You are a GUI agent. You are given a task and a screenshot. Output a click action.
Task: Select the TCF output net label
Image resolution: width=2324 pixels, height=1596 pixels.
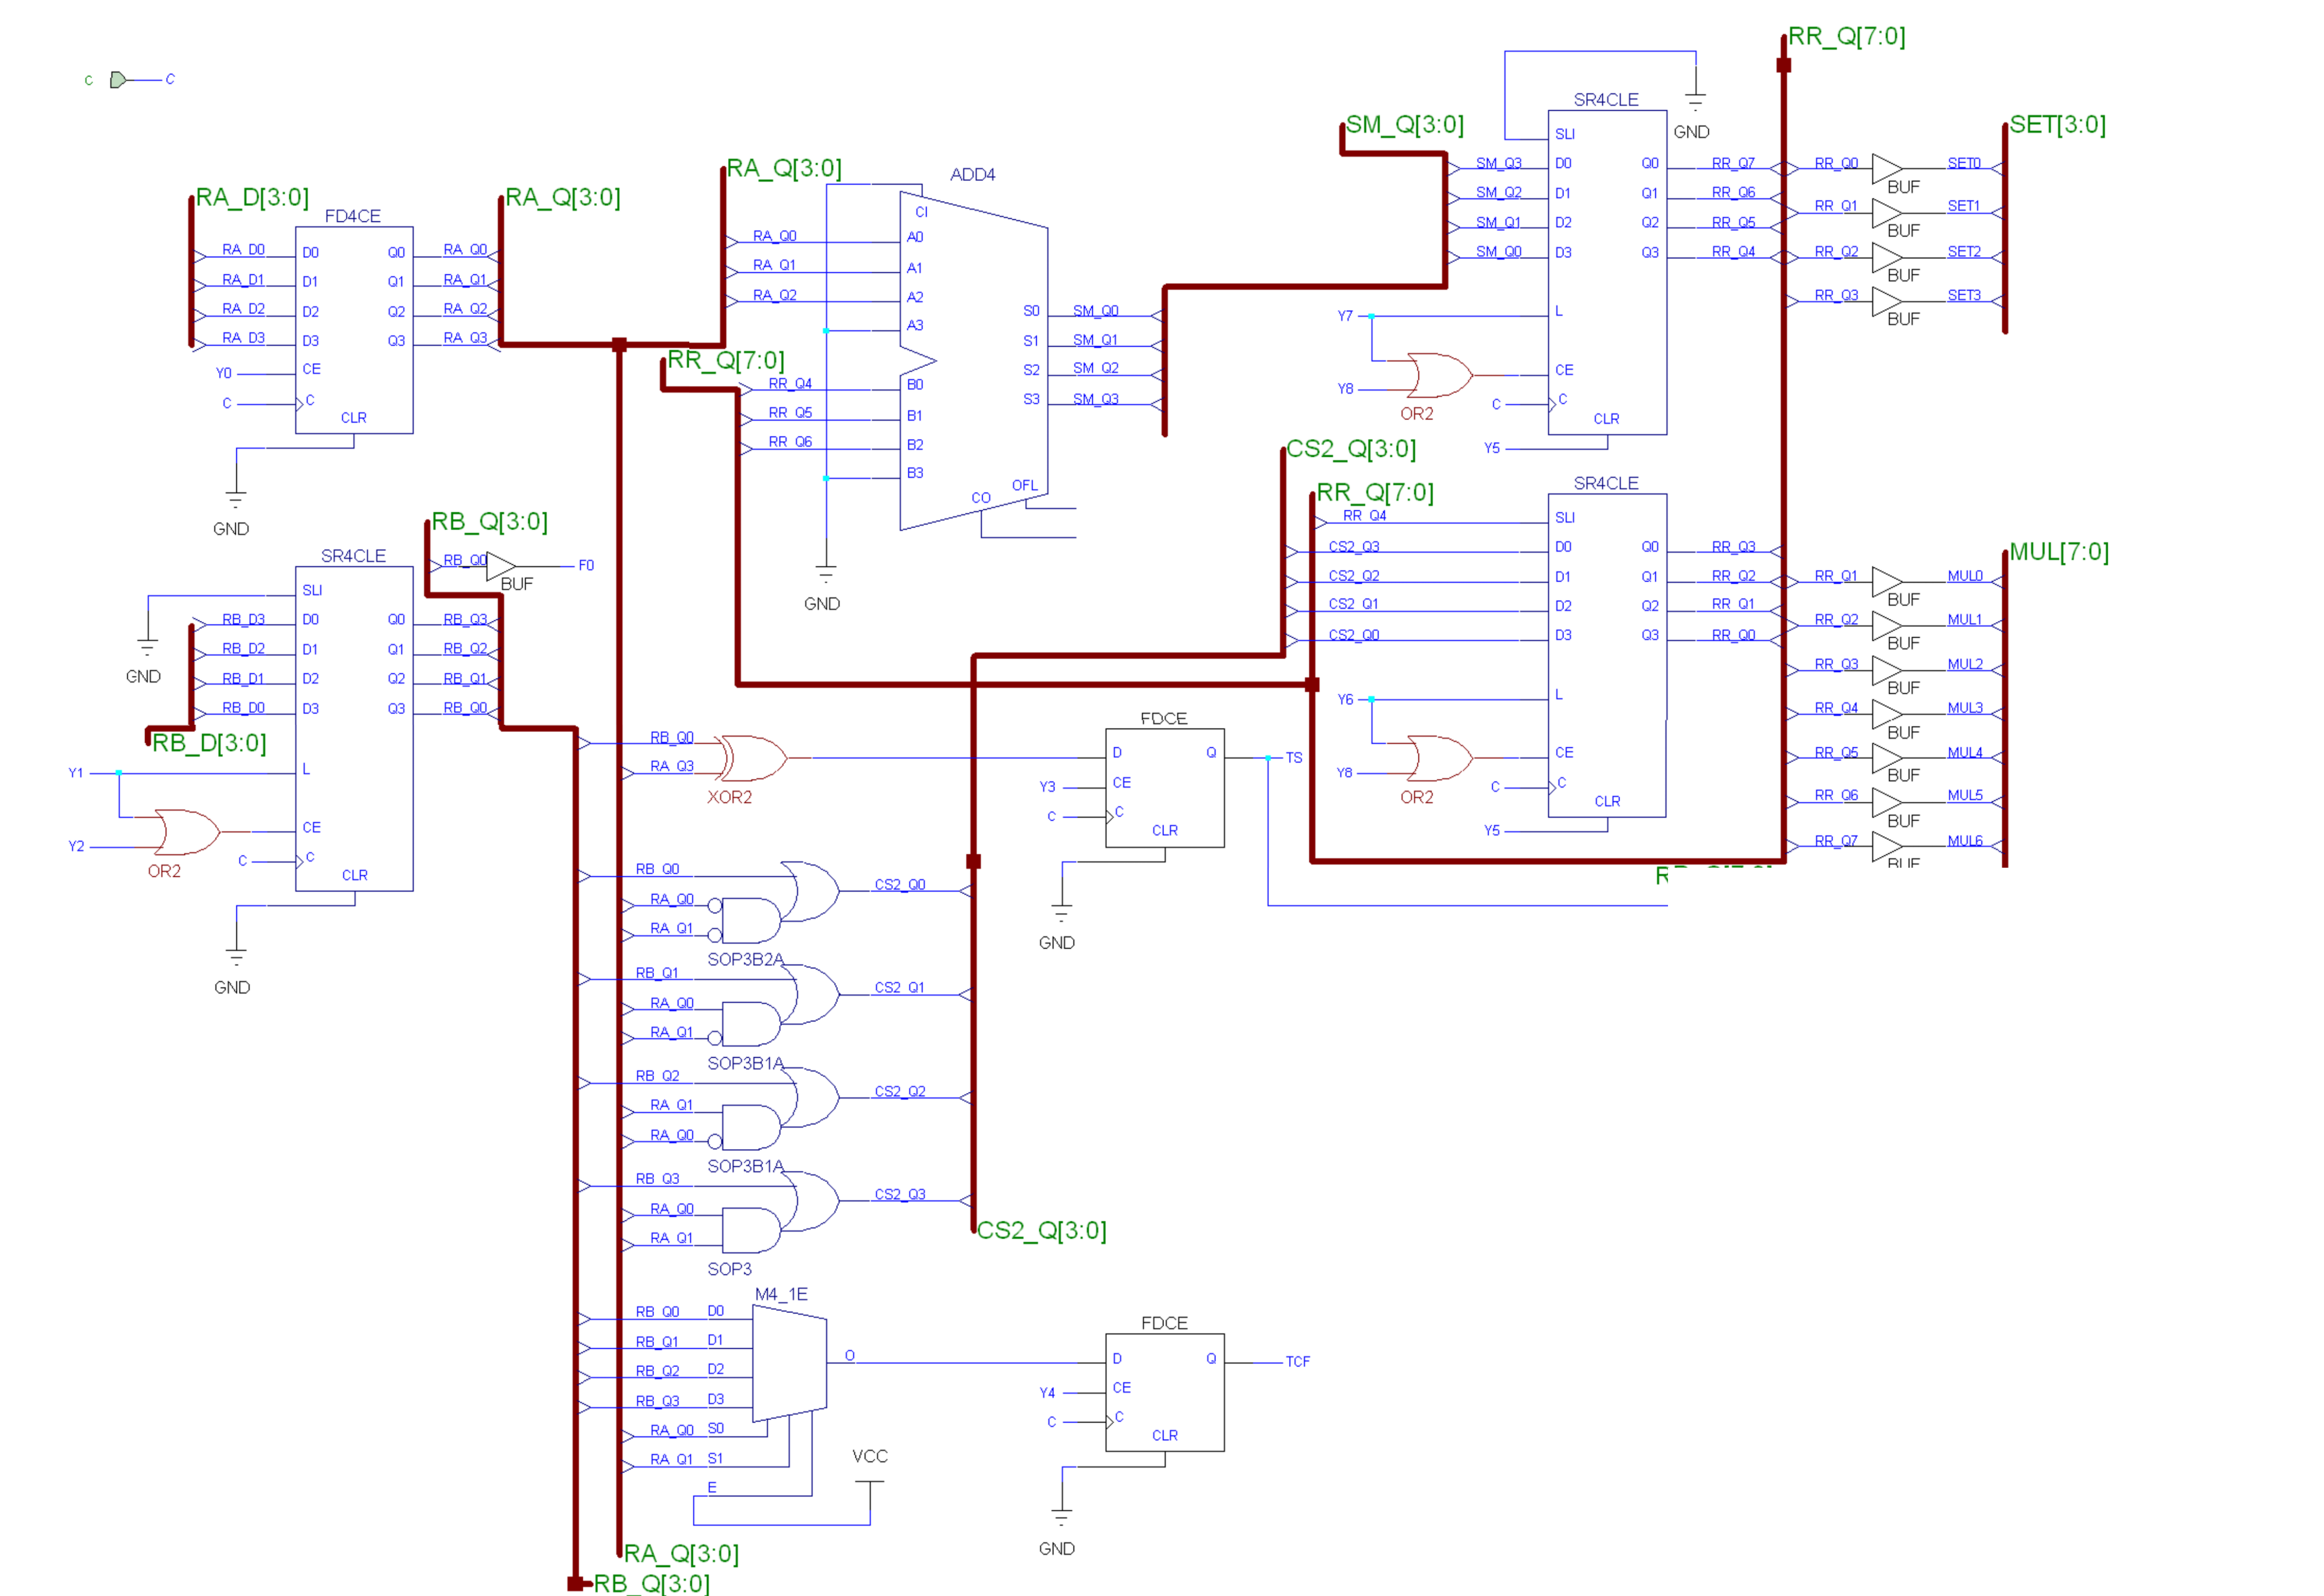(x=1297, y=1362)
